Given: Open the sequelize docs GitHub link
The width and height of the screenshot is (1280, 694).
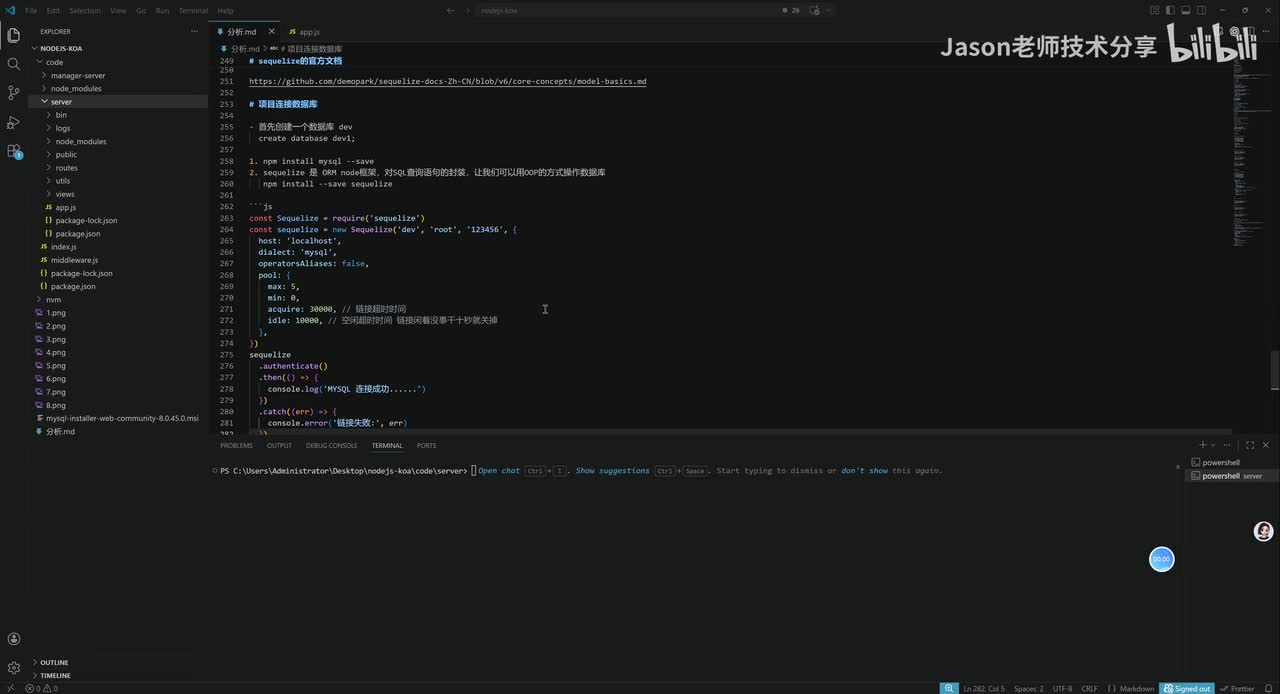Looking at the screenshot, I should (x=448, y=81).
